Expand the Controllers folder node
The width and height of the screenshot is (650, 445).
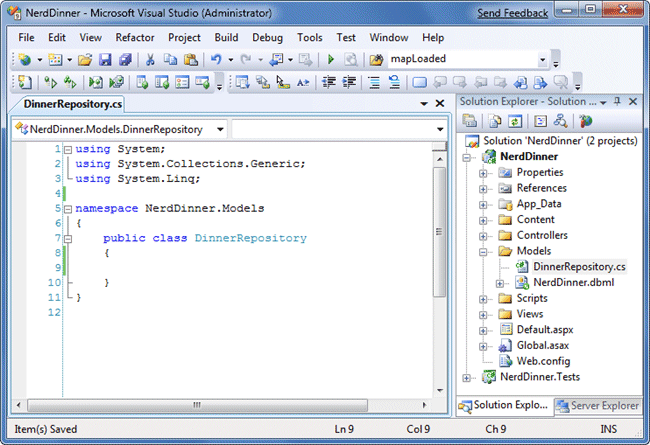tap(483, 236)
